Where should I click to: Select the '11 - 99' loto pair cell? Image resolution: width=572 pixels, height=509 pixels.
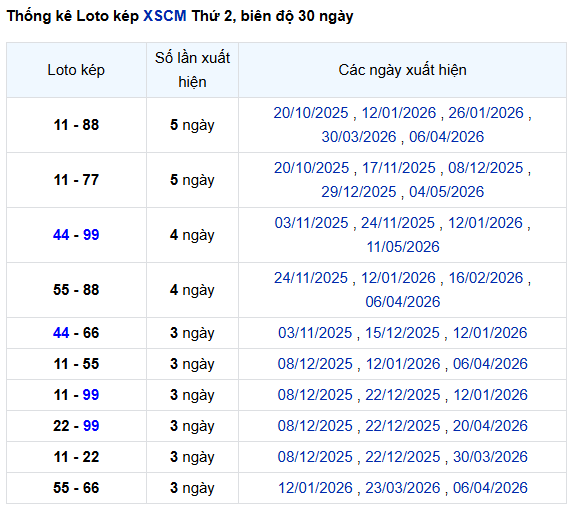click(x=76, y=395)
